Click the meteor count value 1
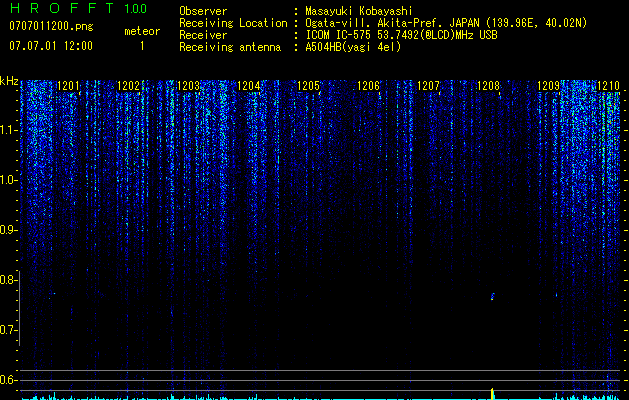 coord(142,46)
